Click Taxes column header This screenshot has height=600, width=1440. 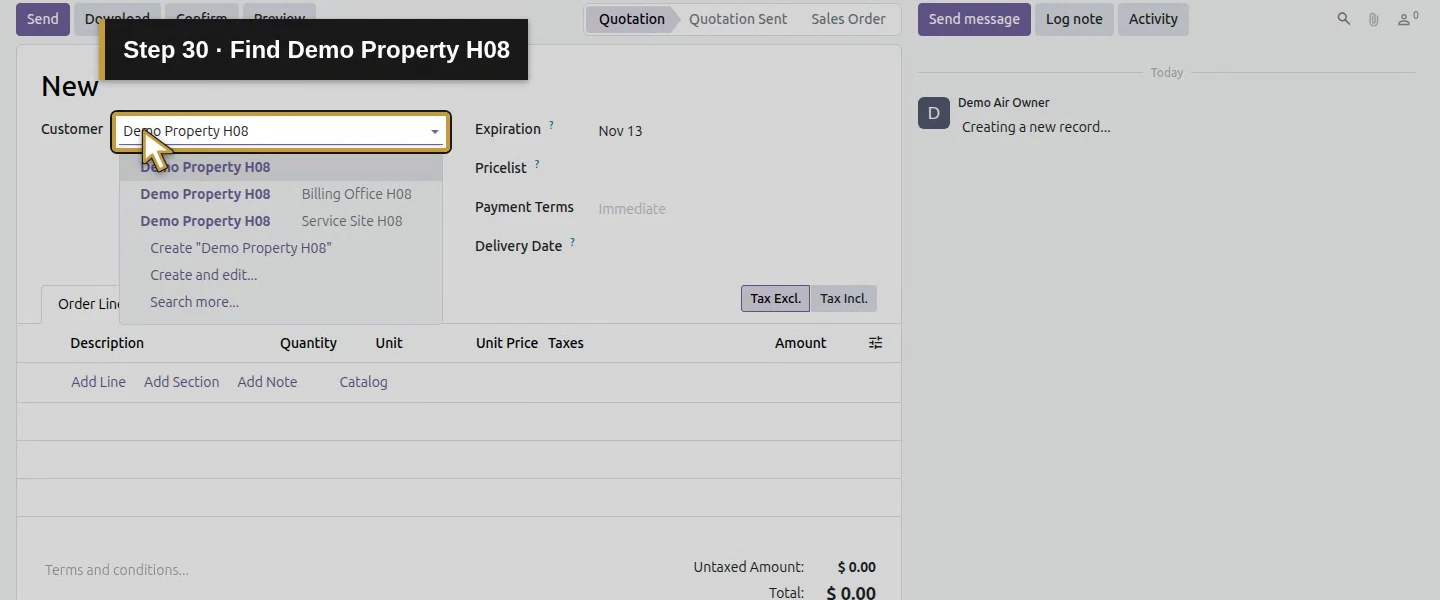coord(566,343)
